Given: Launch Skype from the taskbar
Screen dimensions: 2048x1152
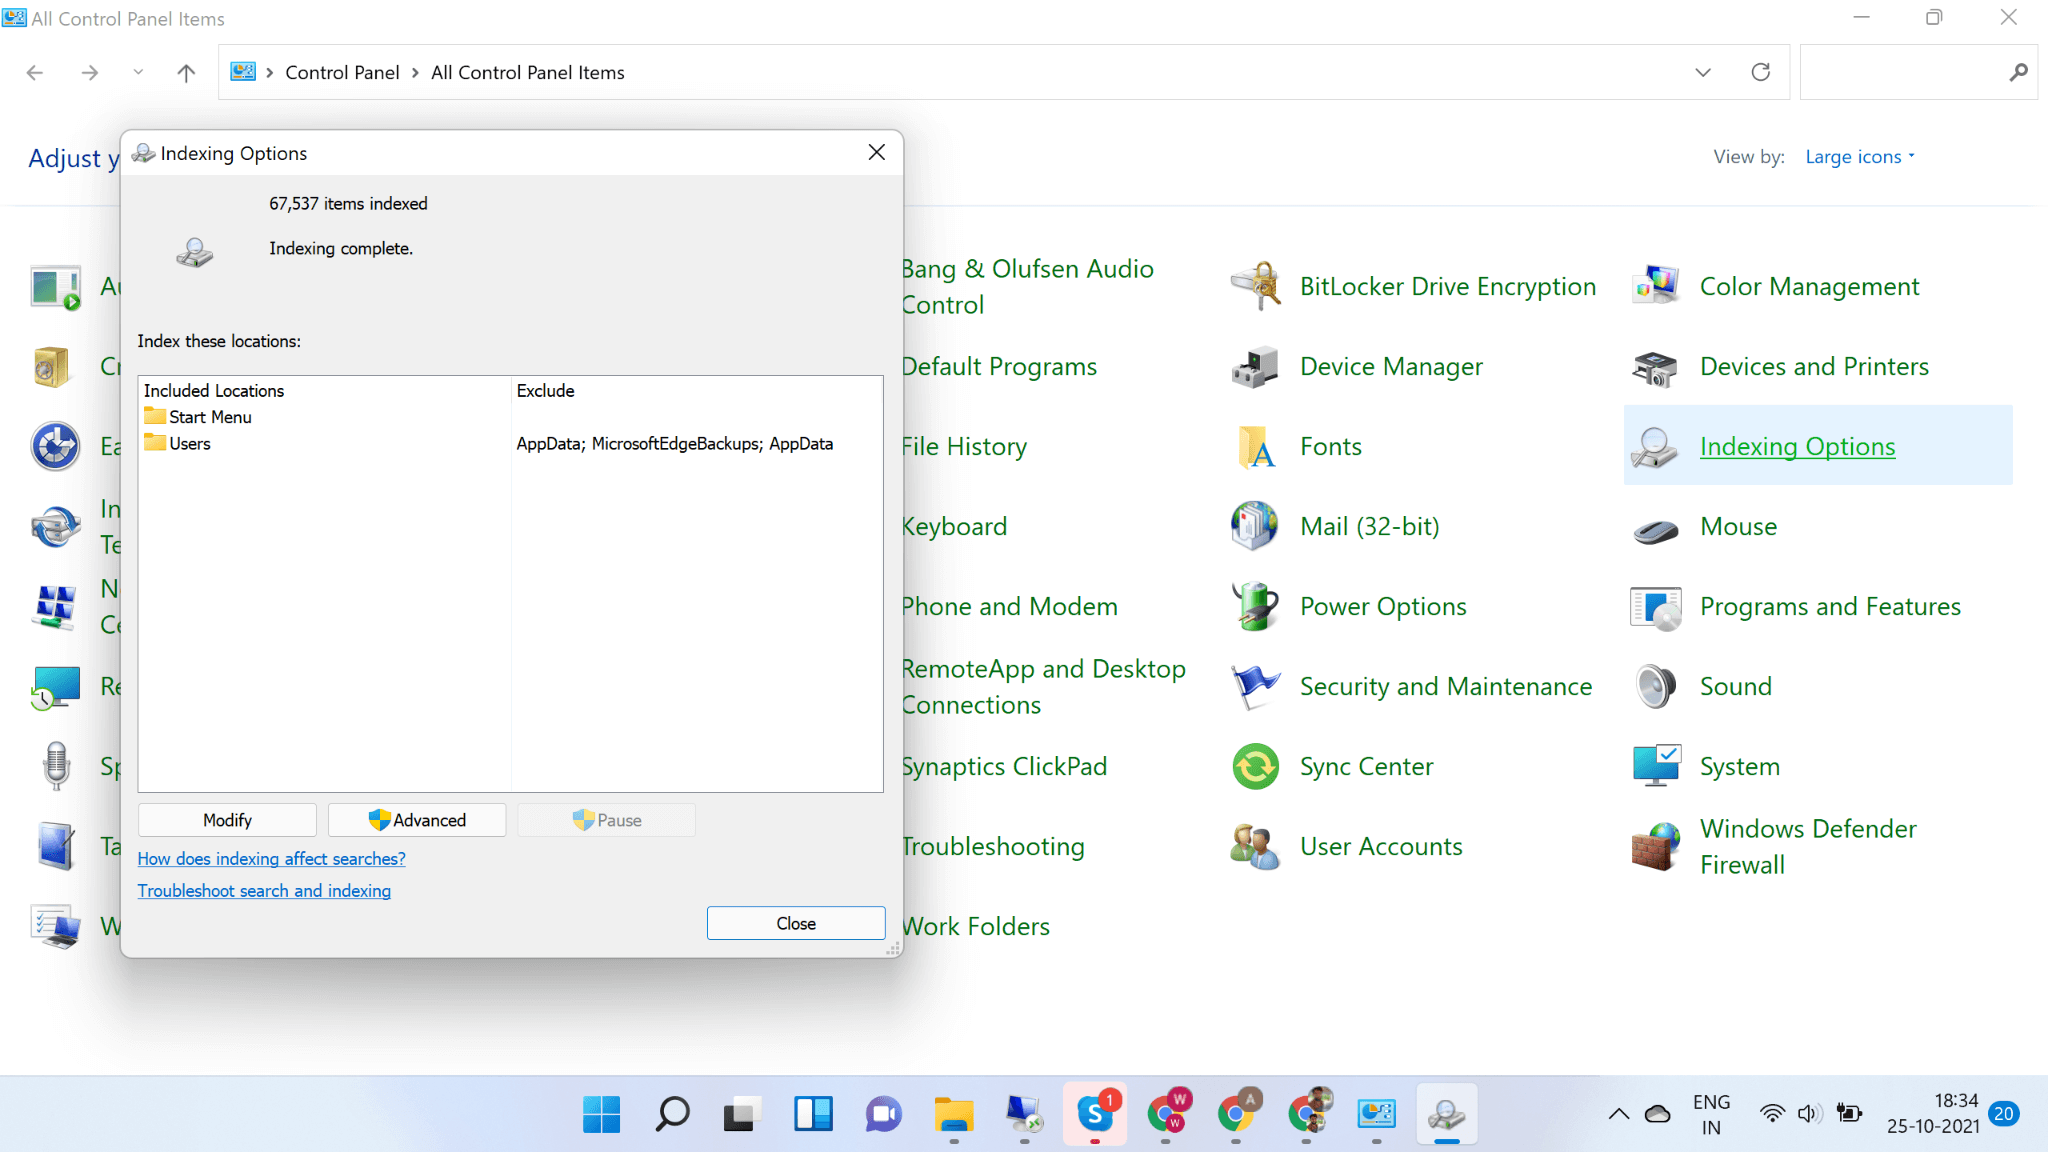Looking at the screenshot, I should pos(1096,1114).
